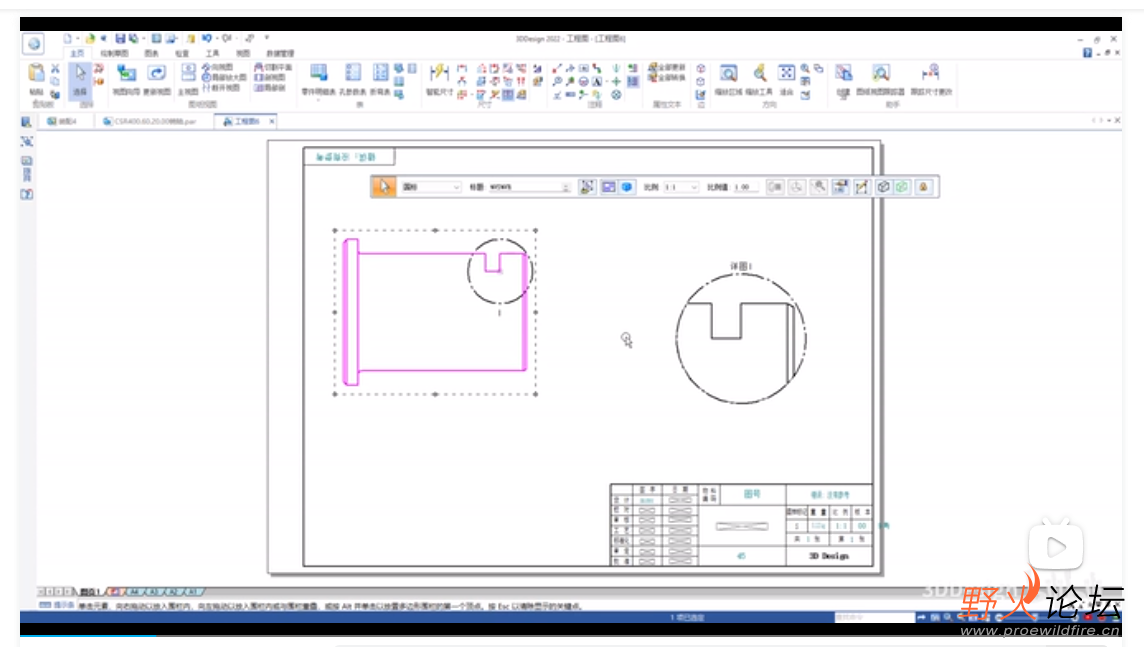Click the command search field in status bar
The image size is (1144, 647).
coord(874,618)
